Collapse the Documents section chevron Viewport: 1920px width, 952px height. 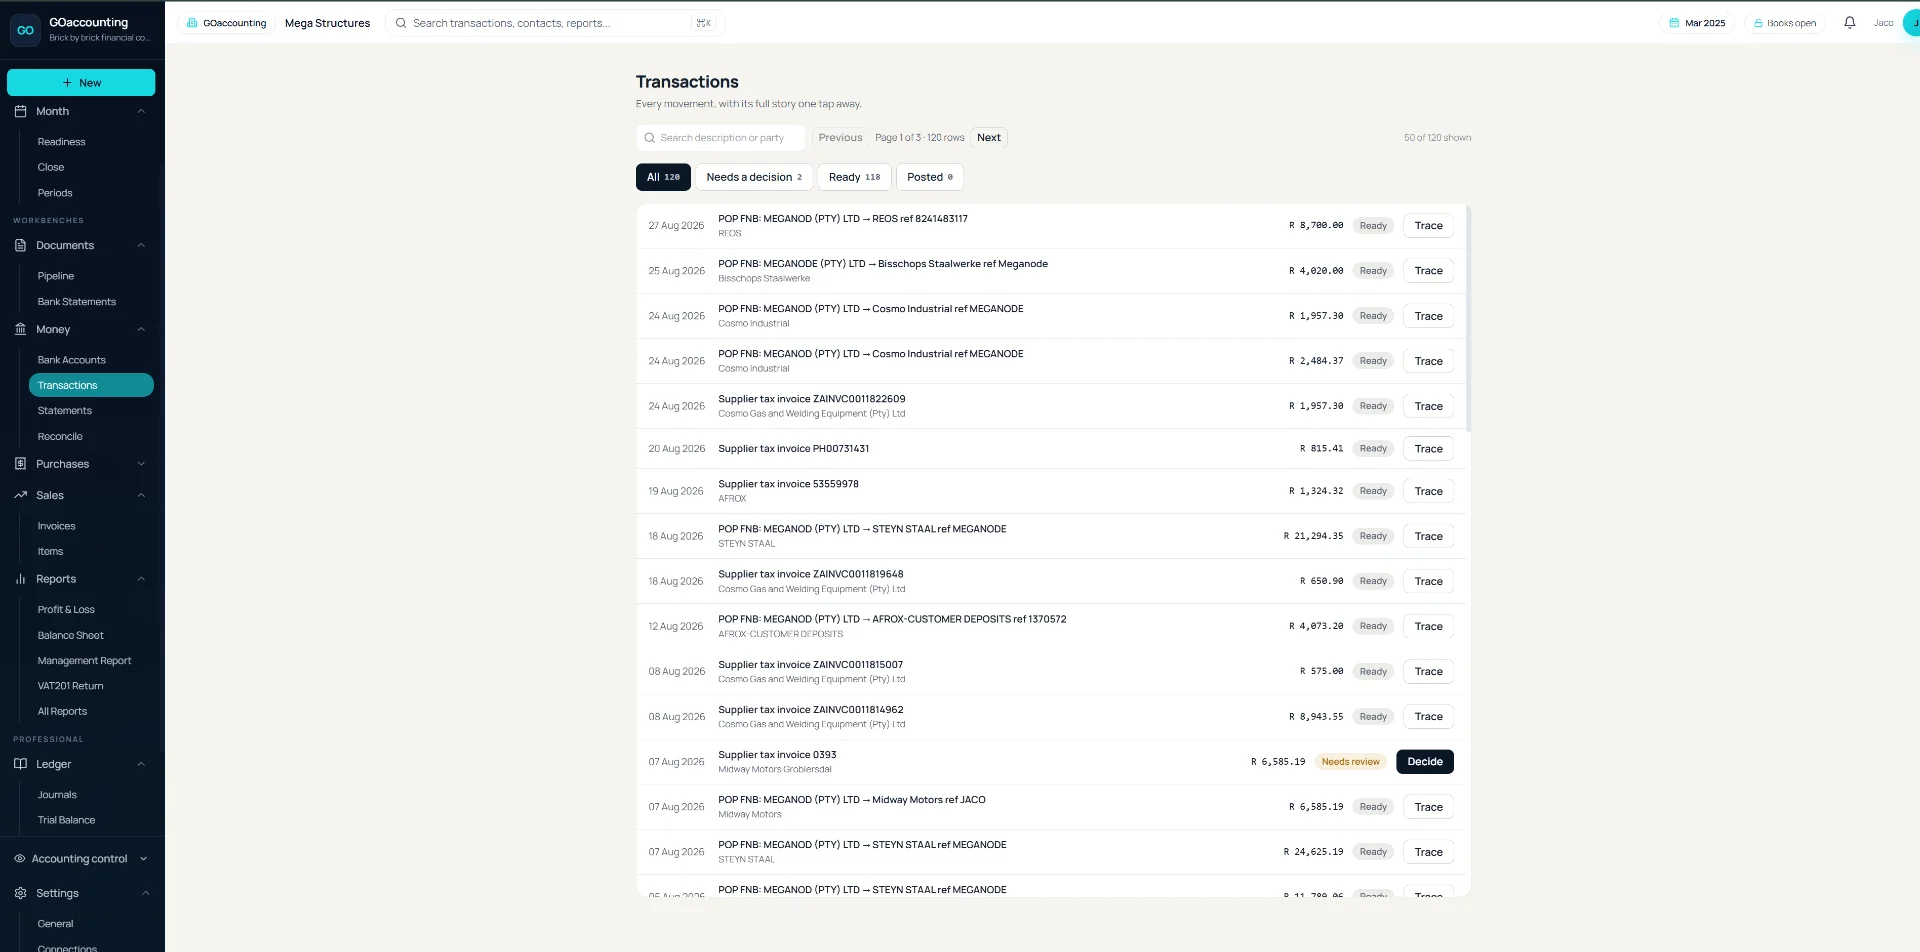coord(141,245)
